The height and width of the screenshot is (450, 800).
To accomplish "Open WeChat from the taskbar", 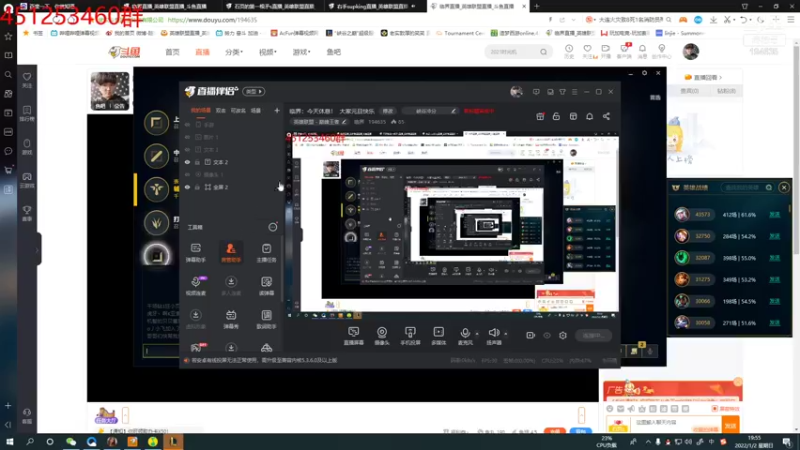I will (x=71, y=441).
